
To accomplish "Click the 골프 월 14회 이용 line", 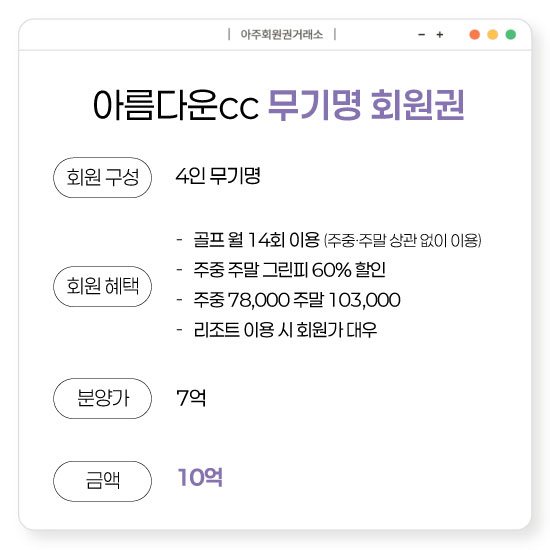I will tap(256, 240).
